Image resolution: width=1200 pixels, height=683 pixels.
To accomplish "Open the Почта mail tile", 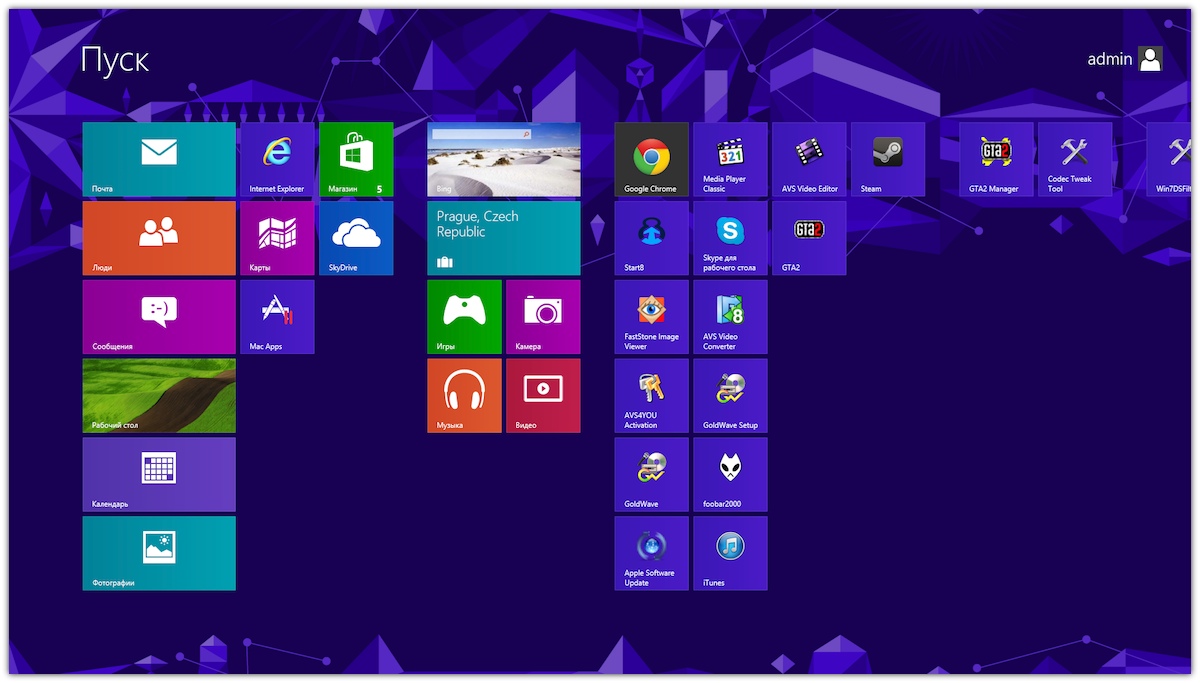I will click(159, 160).
